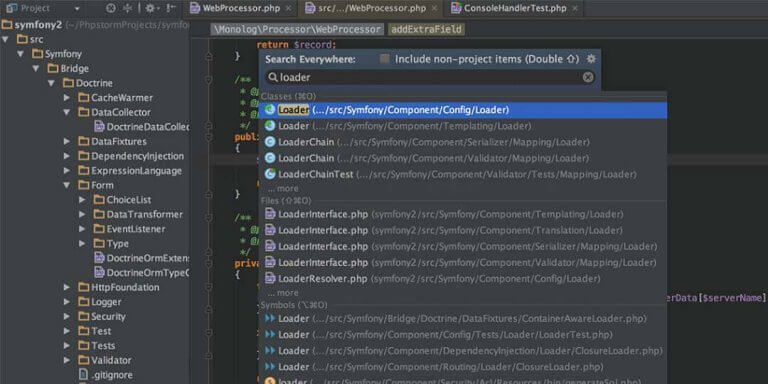Close the ConsoleHandlerTest.php tab

point(575,8)
